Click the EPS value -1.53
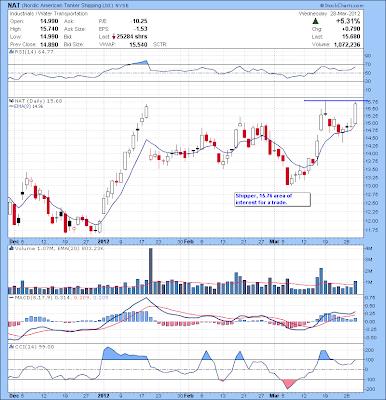The image size is (386, 400). 141,29
